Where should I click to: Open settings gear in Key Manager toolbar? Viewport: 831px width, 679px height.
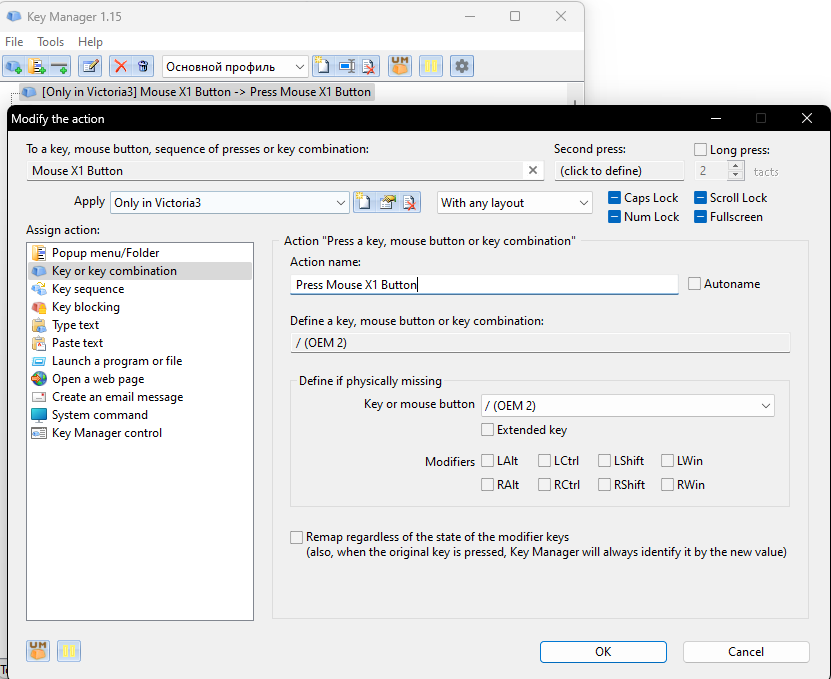(x=461, y=66)
